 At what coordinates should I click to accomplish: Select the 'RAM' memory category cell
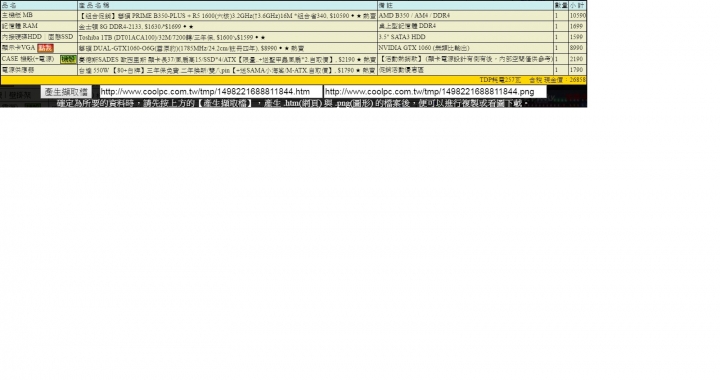39,26
